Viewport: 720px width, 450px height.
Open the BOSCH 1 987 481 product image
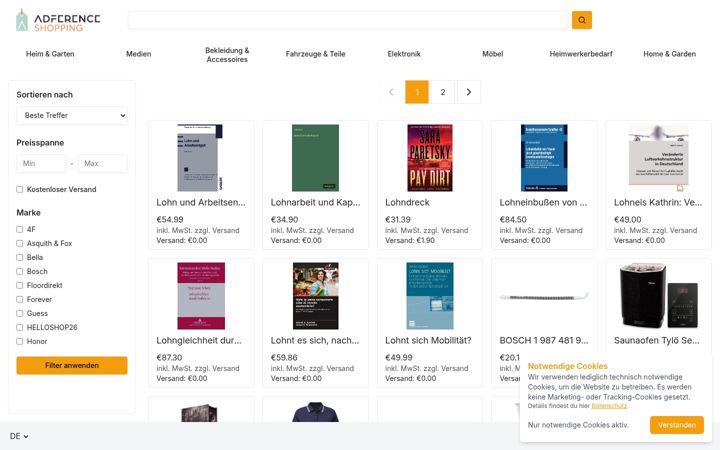click(544, 297)
